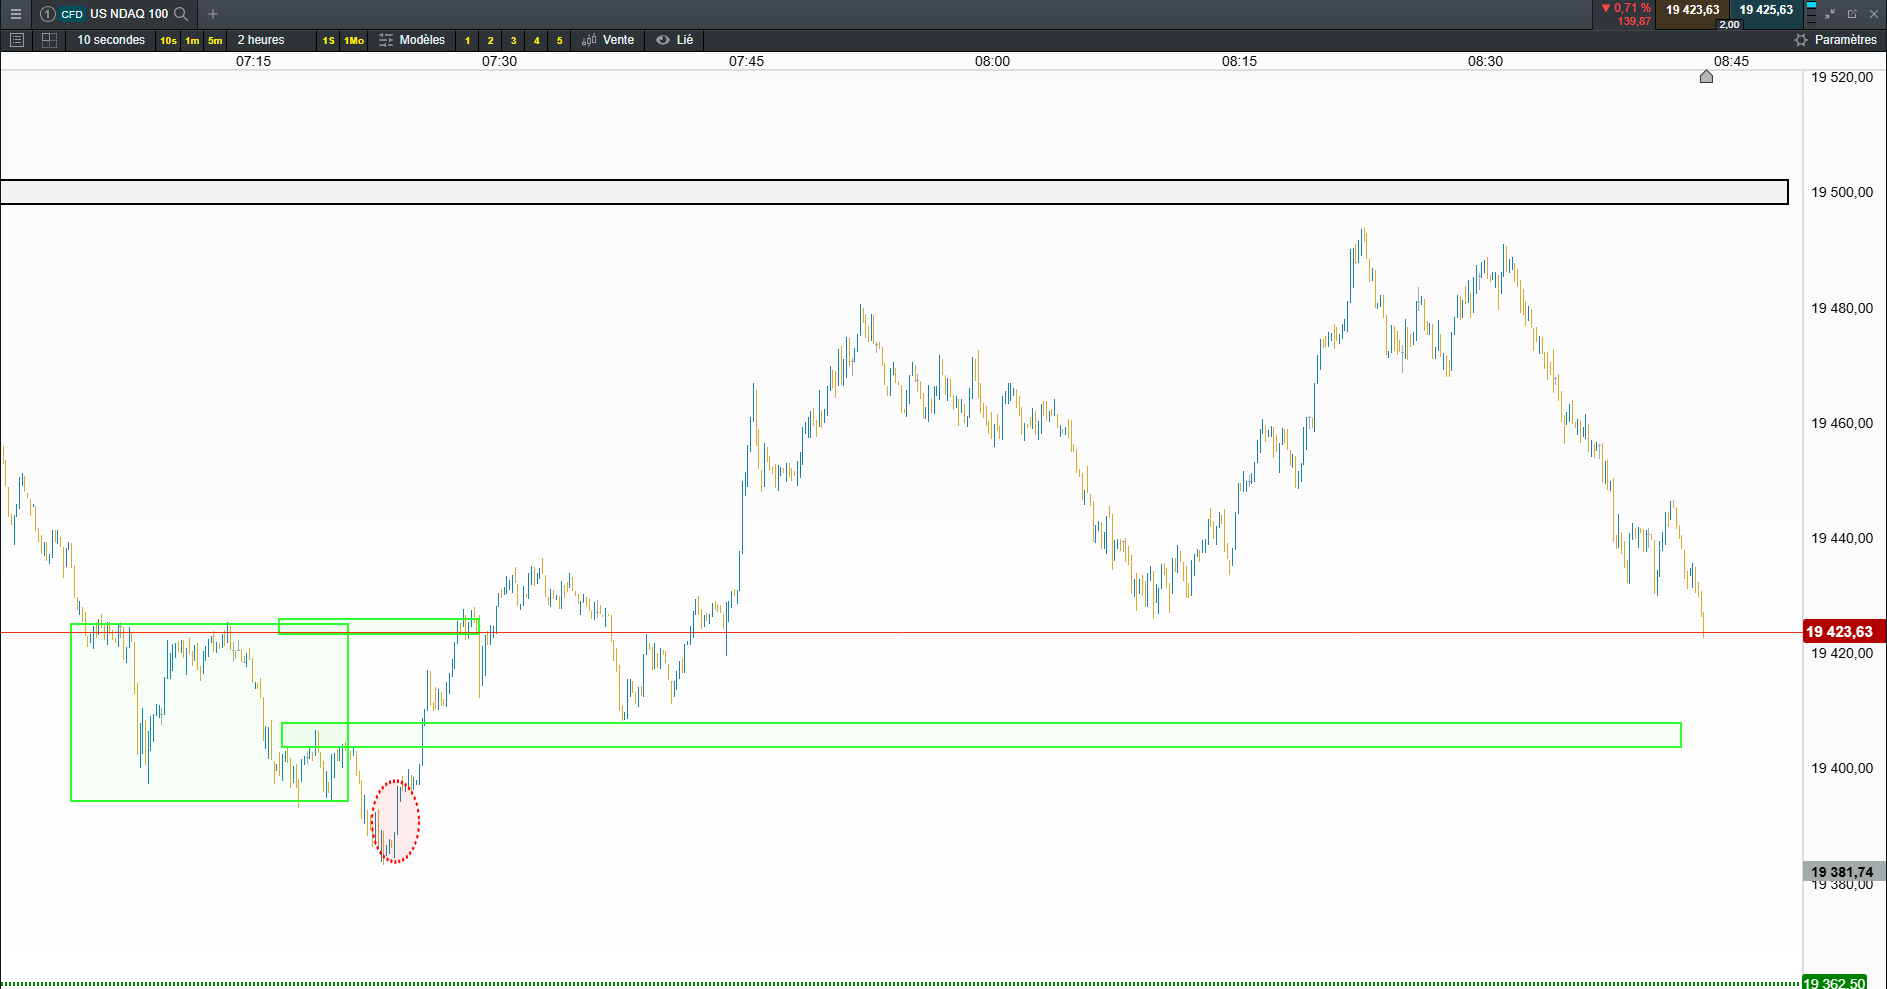Click the 19 500,00 price axis label
This screenshot has width=1887, height=989.
tap(1842, 192)
